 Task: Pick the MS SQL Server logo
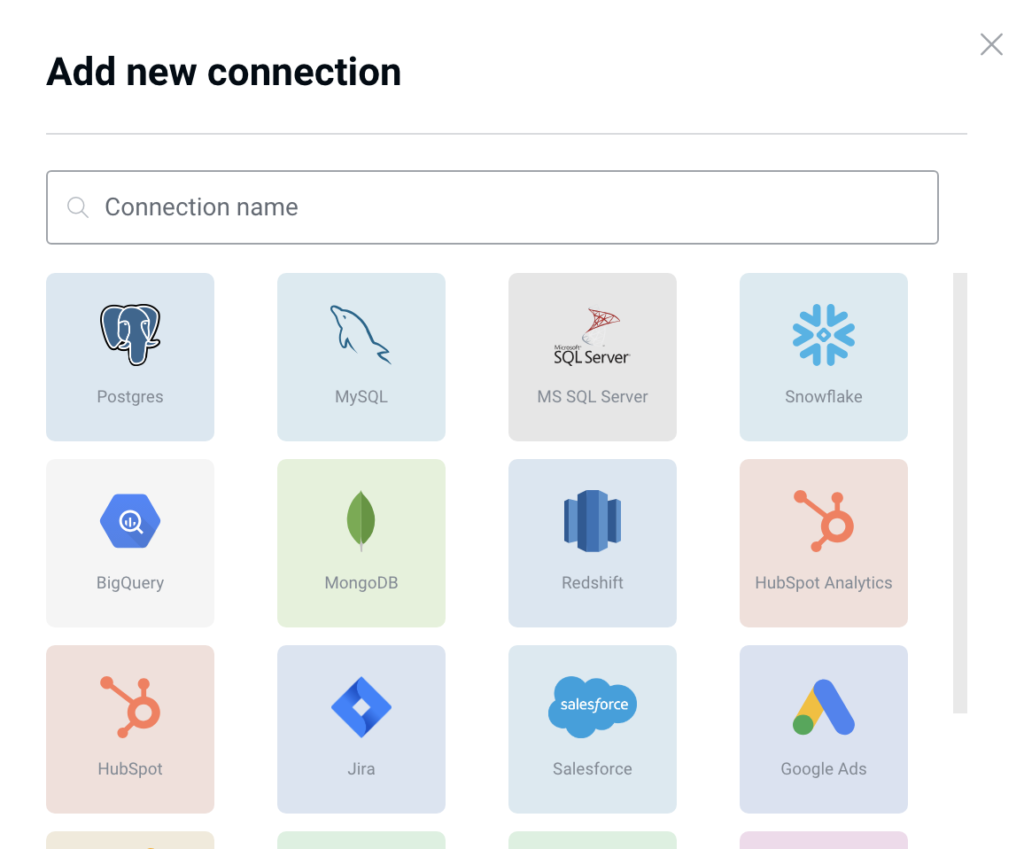592,336
